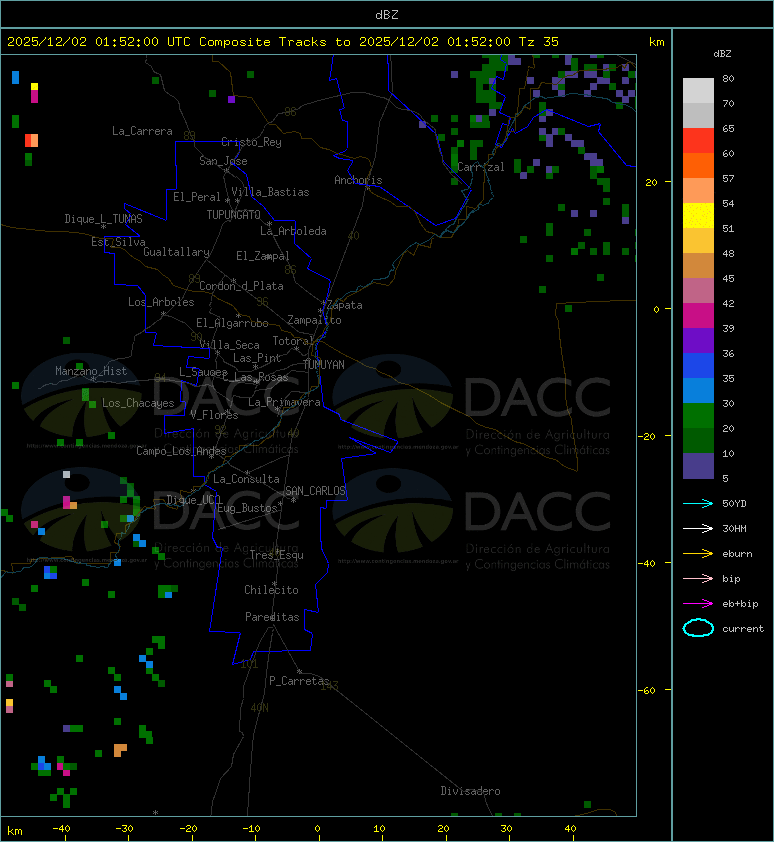Click the dBZ title at top
The image size is (774, 842).
click(x=387, y=15)
